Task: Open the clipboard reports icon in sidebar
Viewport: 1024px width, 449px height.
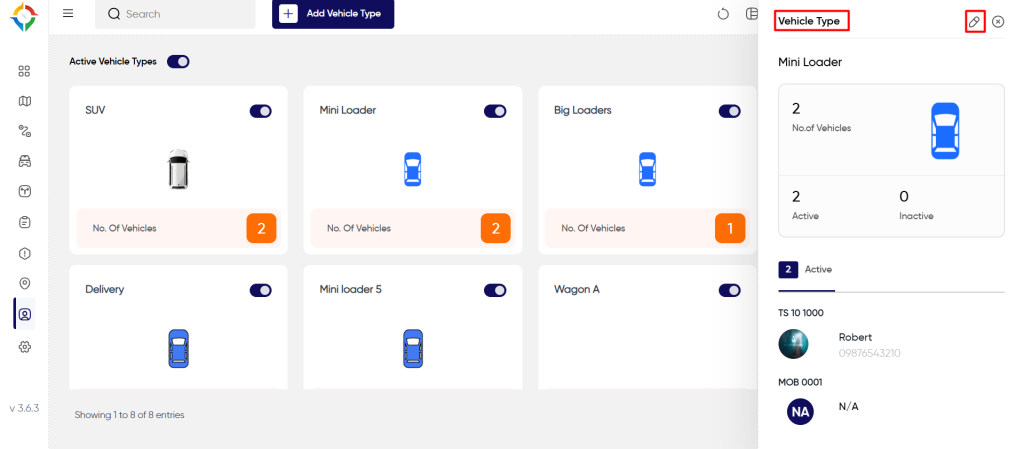Action: pyautogui.click(x=24, y=223)
